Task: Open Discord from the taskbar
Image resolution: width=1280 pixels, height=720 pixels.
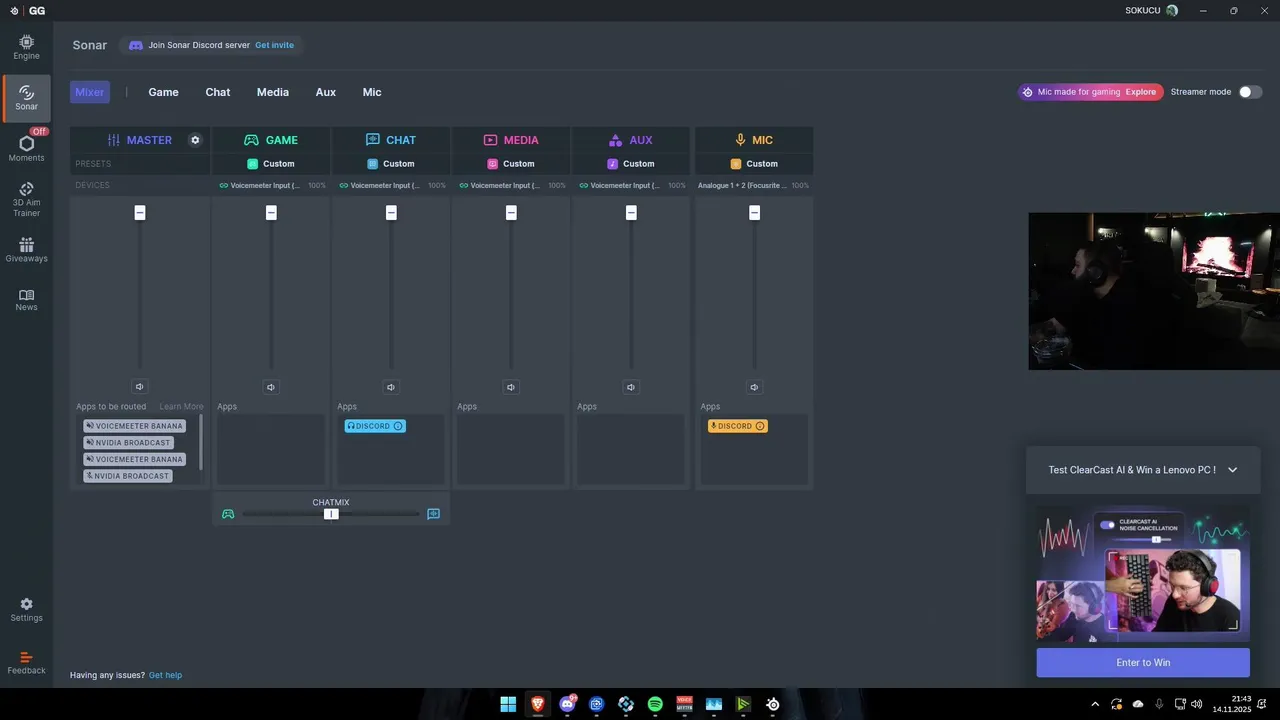Action: tap(568, 704)
